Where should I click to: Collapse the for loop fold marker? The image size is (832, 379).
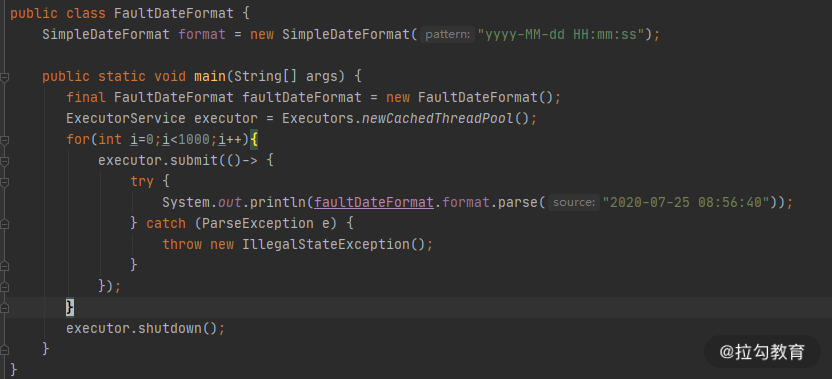(4, 141)
